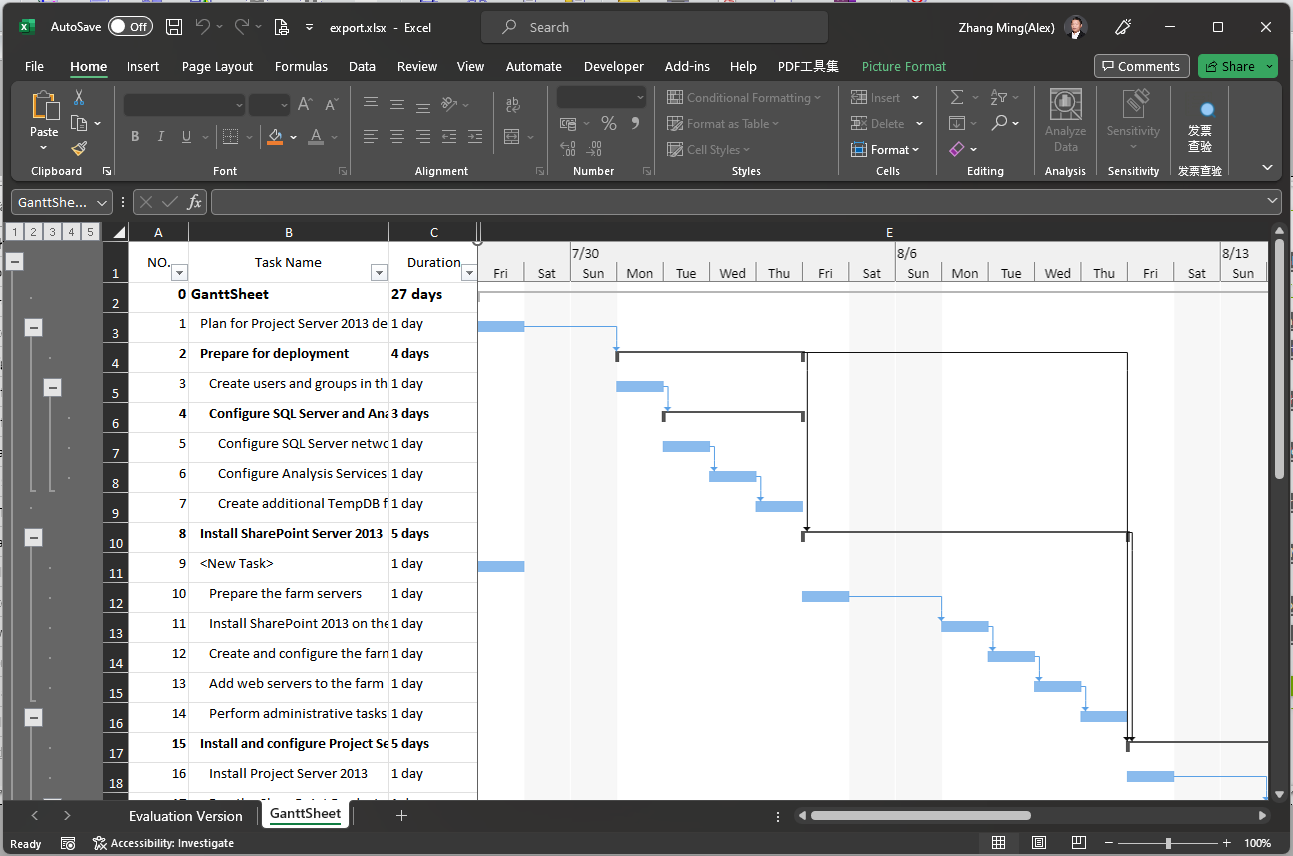The height and width of the screenshot is (856, 1293).
Task: Show outline level 5 rows
Action: [90, 232]
